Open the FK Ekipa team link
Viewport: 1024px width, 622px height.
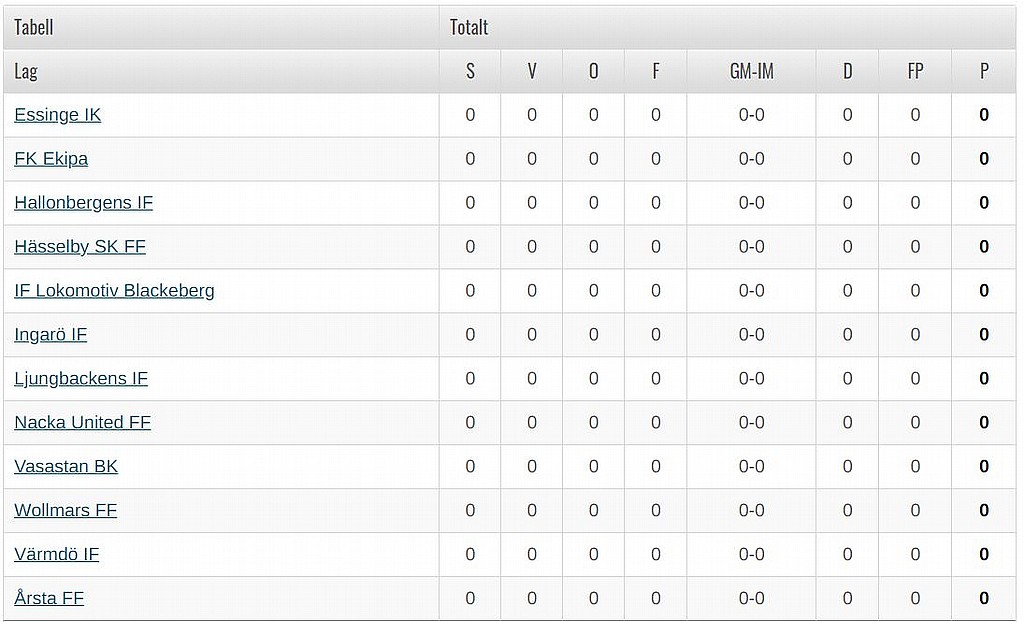51,159
